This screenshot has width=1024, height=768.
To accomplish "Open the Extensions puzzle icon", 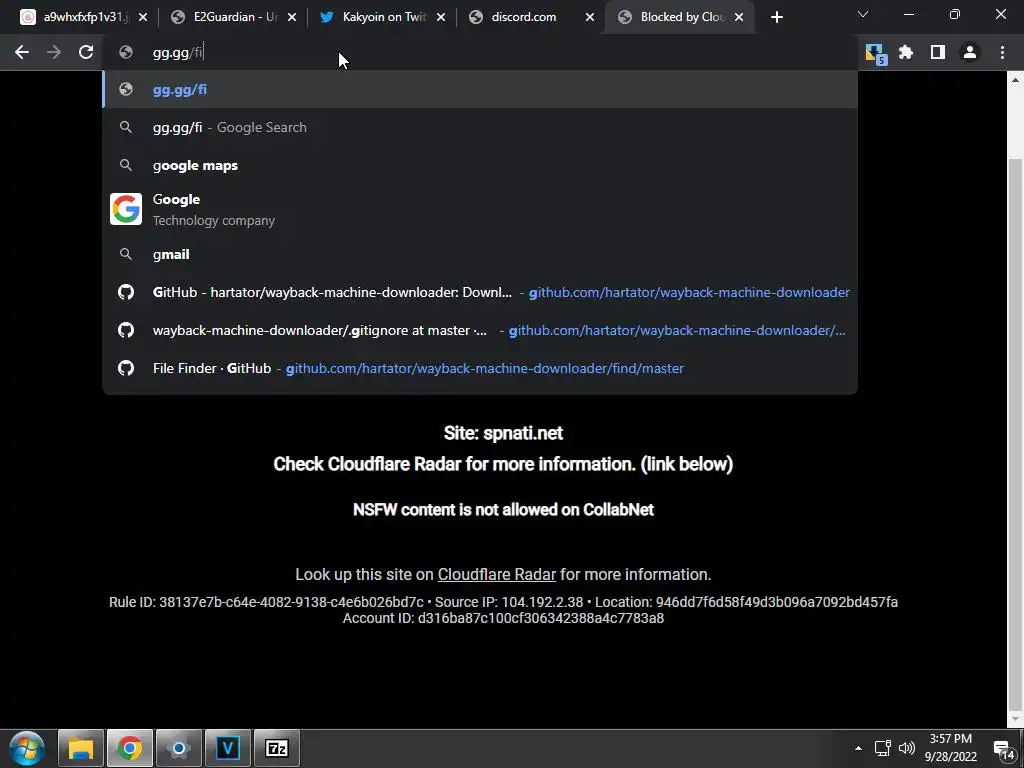I will coord(906,52).
